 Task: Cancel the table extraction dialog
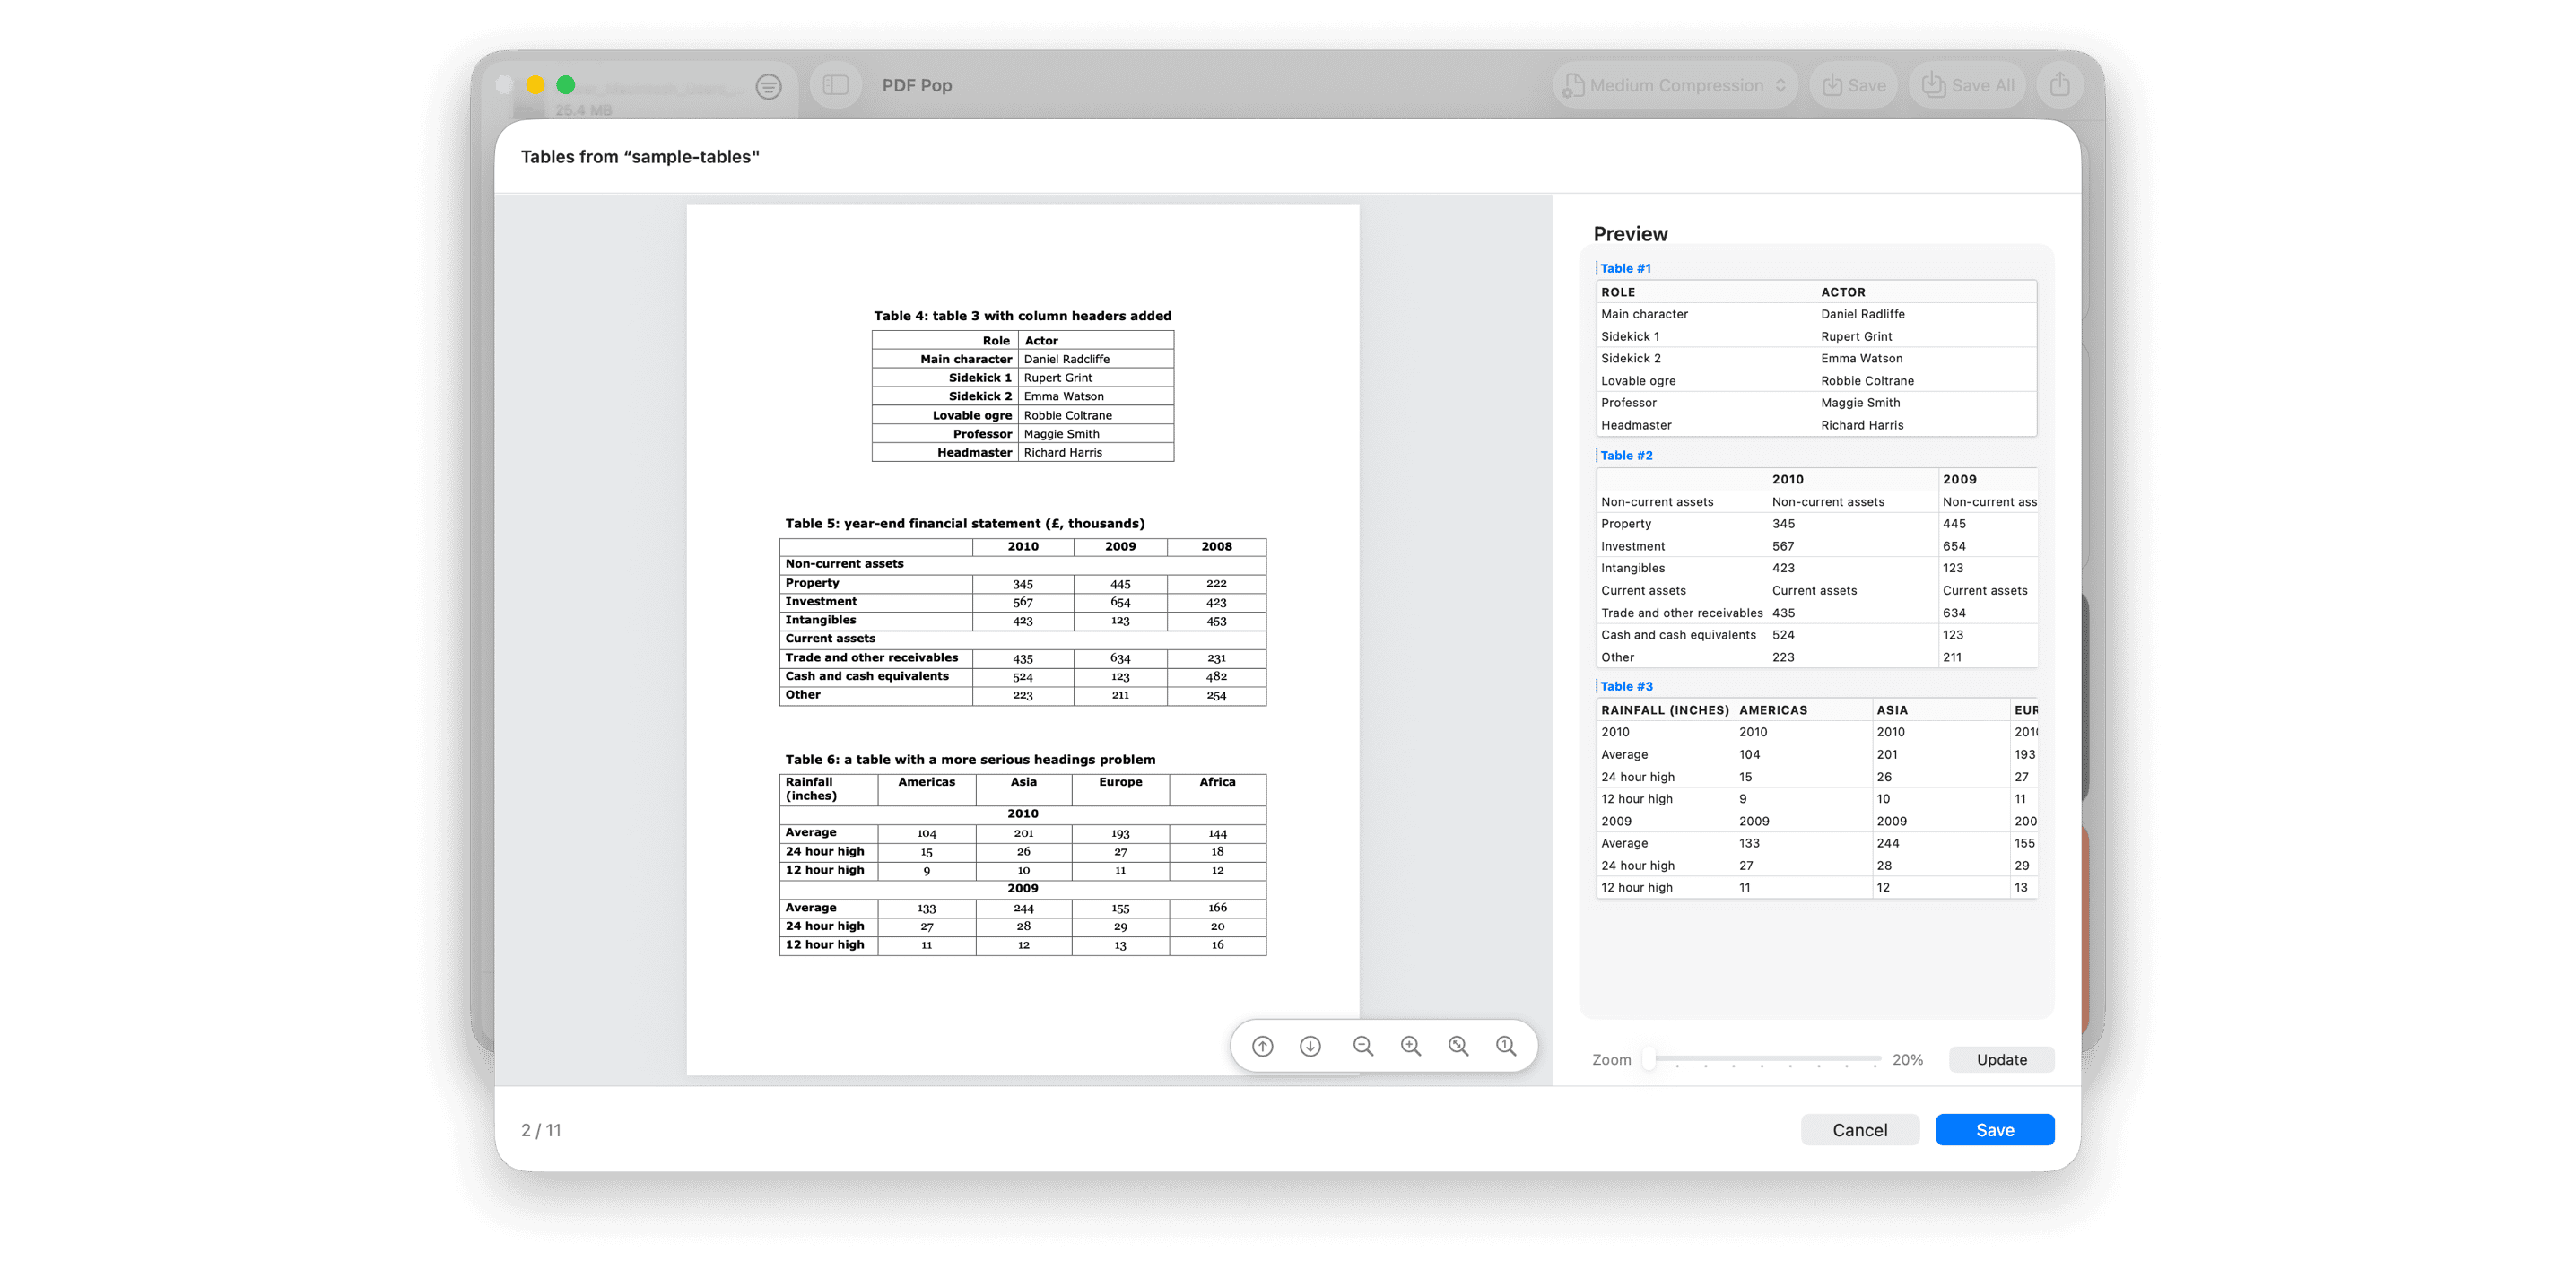(1859, 1130)
